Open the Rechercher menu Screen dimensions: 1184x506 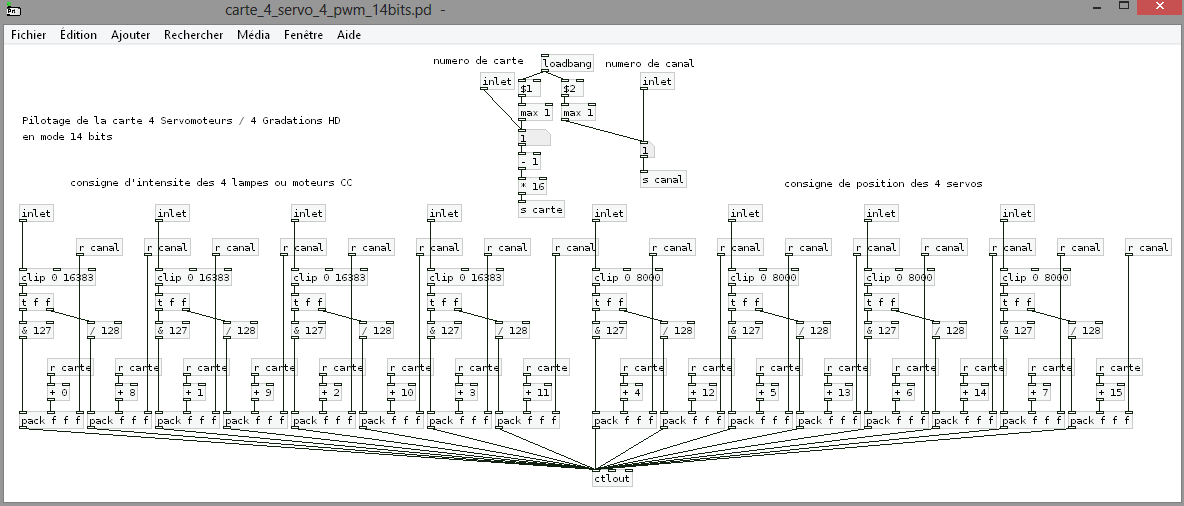(x=194, y=34)
